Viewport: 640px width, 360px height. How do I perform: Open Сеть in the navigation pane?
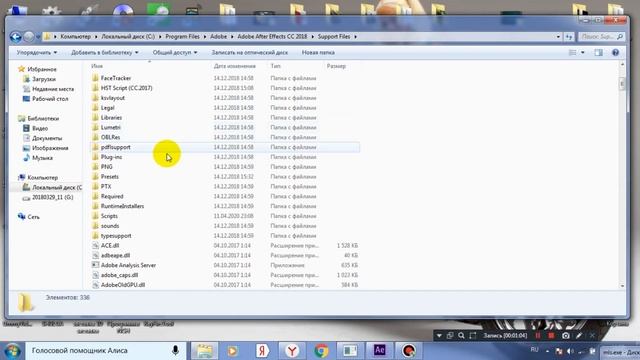[x=33, y=217]
